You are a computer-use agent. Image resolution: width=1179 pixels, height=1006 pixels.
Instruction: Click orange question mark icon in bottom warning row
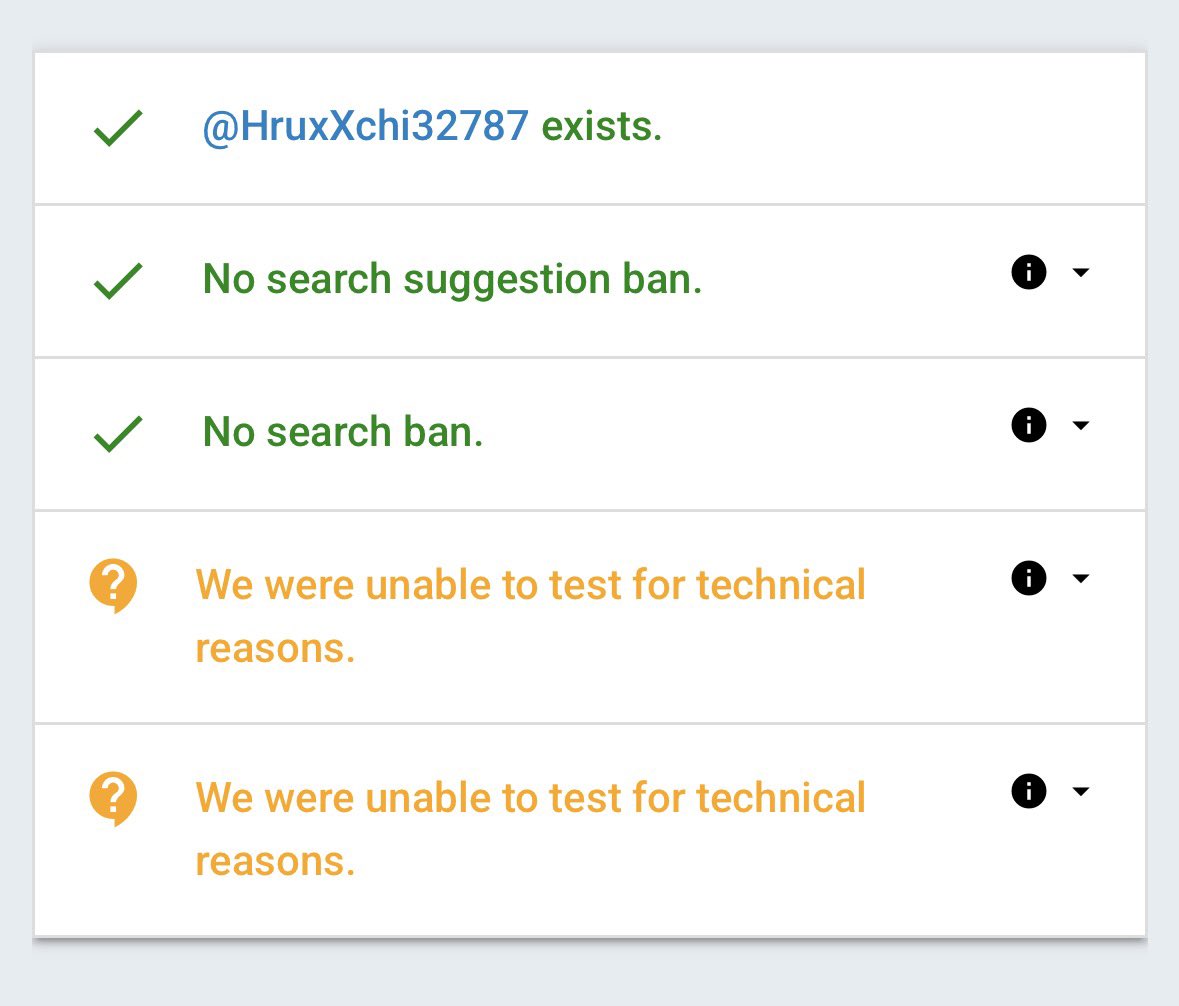coord(113,798)
